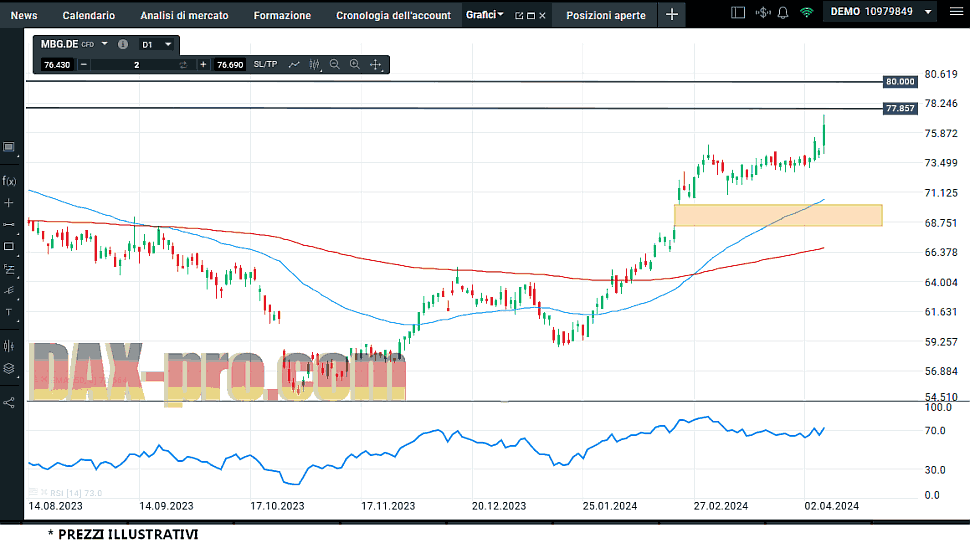Select the text annotation tool

(9, 312)
